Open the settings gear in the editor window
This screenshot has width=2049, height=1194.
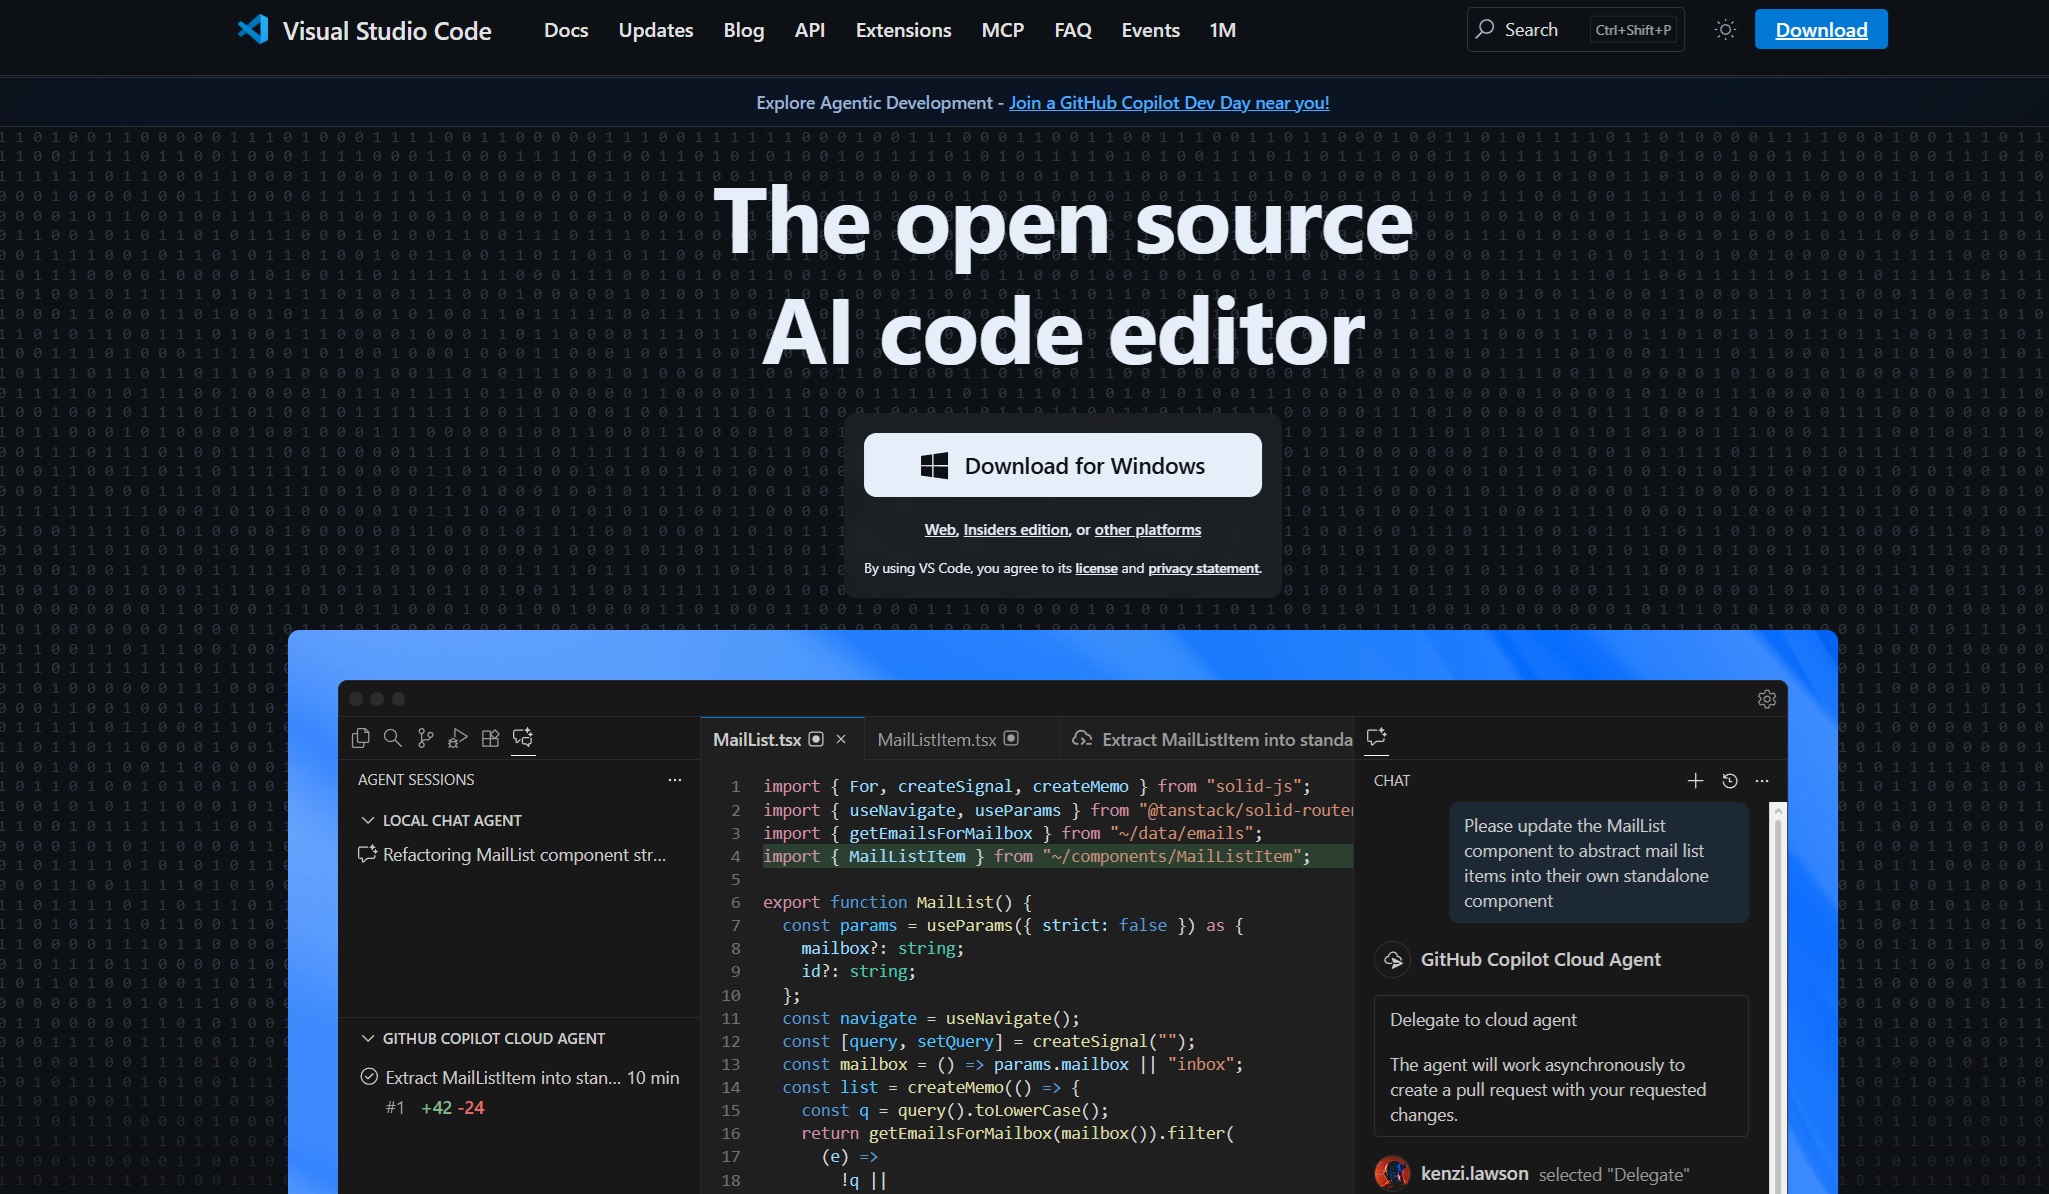1767,699
